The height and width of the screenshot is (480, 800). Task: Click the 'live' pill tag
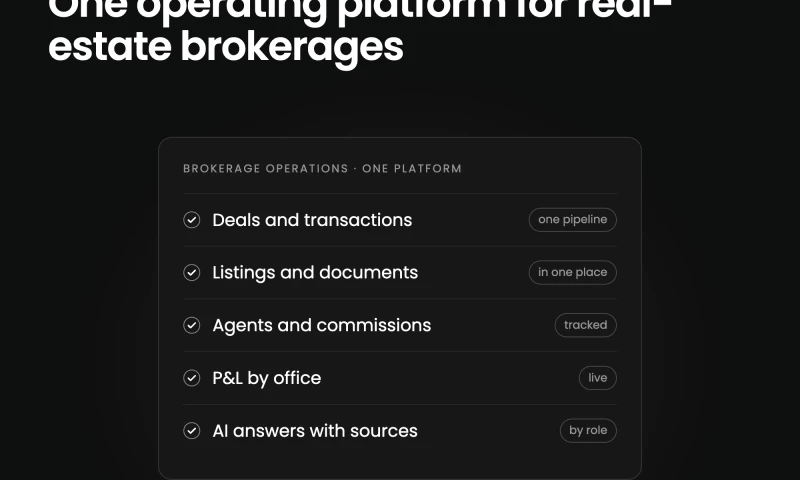click(x=597, y=378)
